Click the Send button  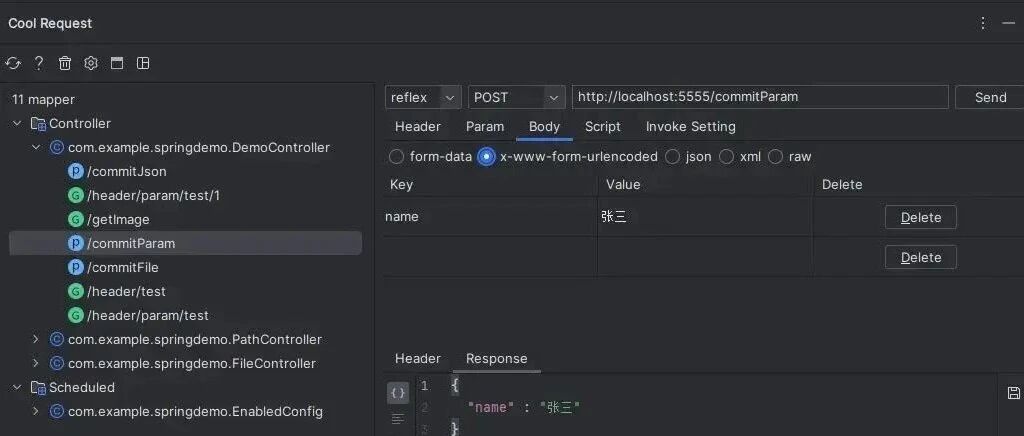(990, 97)
